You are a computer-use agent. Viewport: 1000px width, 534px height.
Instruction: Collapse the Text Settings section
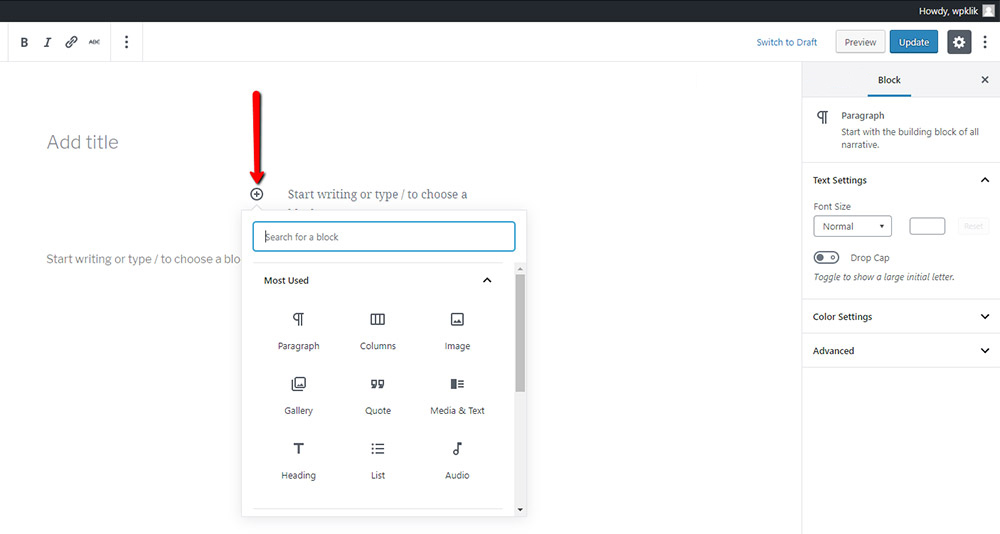901,181
